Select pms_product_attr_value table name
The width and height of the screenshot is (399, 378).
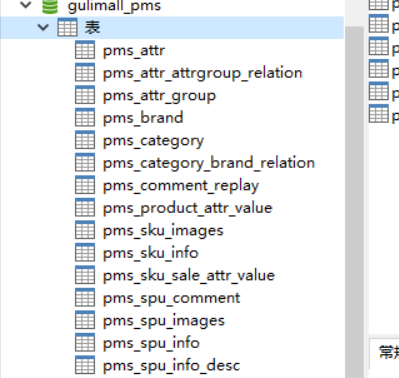point(188,208)
